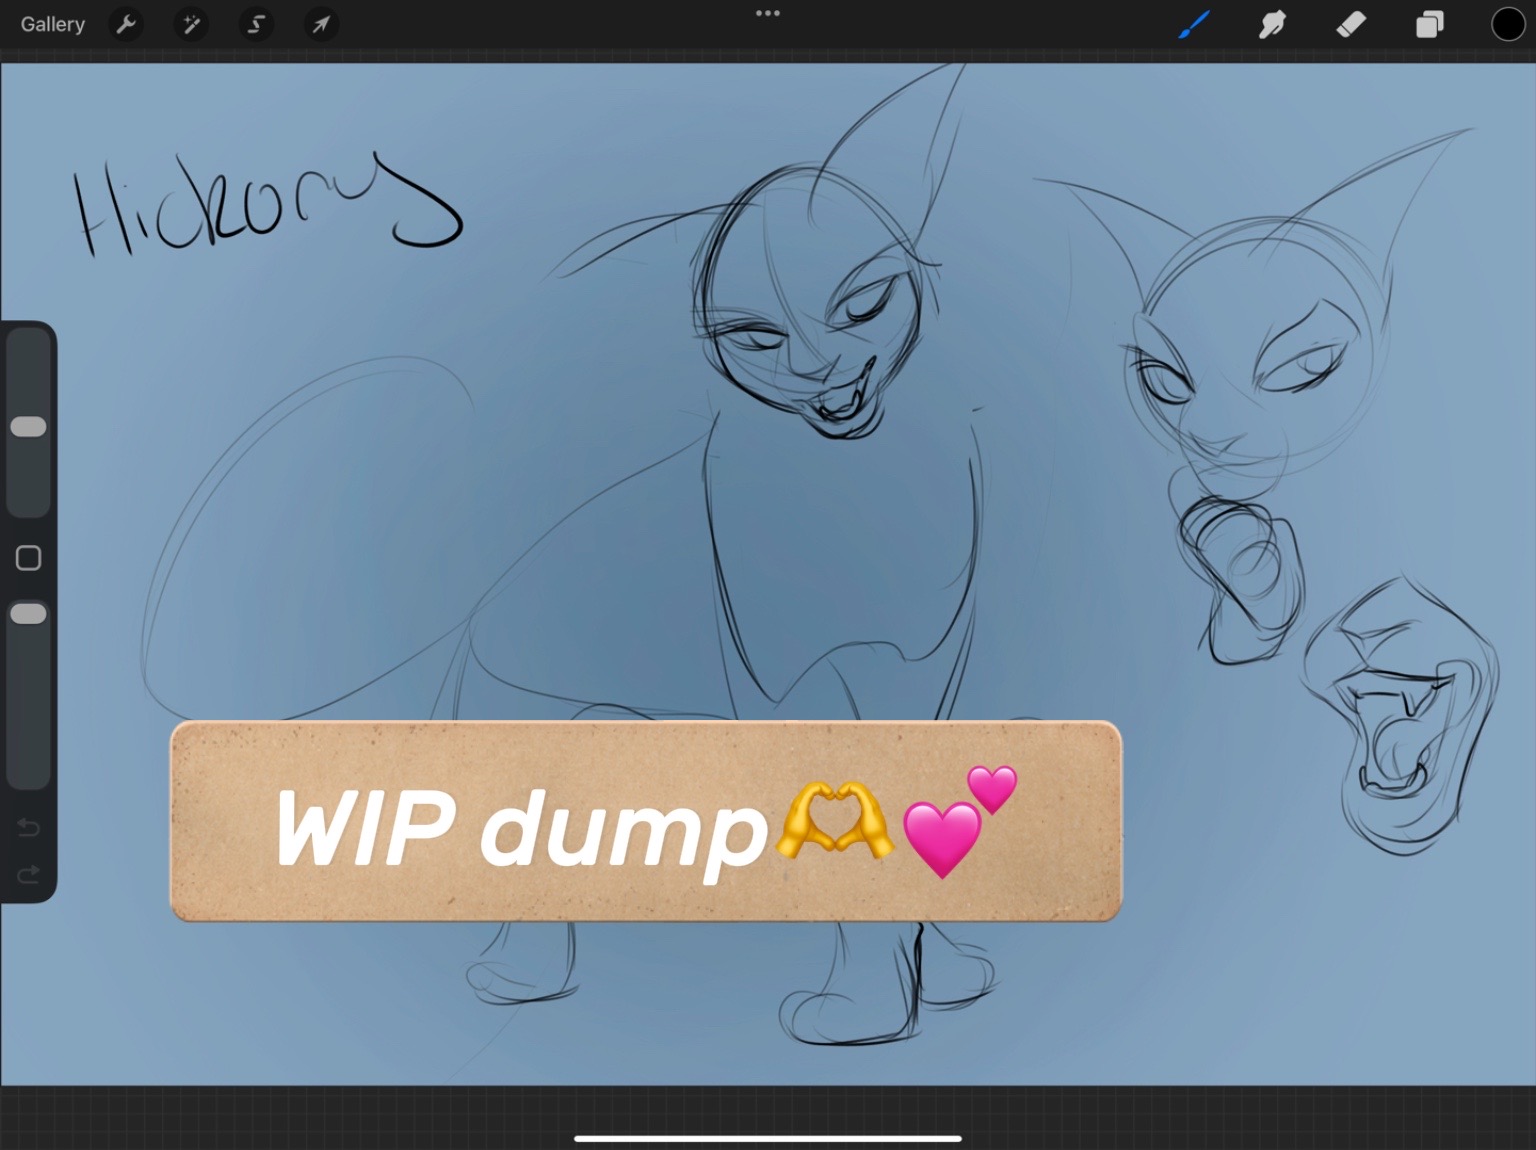Tap the home indicator bar at the bottom
Screen dimensions: 1536x1150
[768, 1138]
